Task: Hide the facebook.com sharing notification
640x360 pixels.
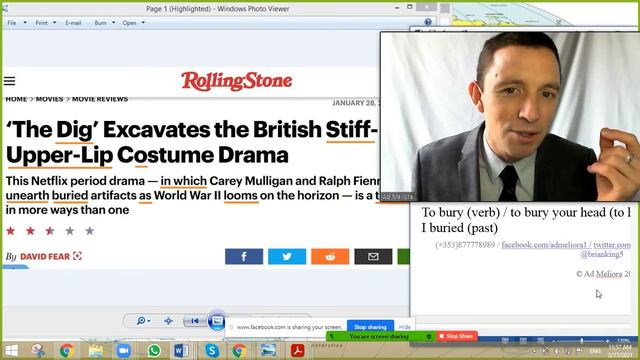Action: 404,327
